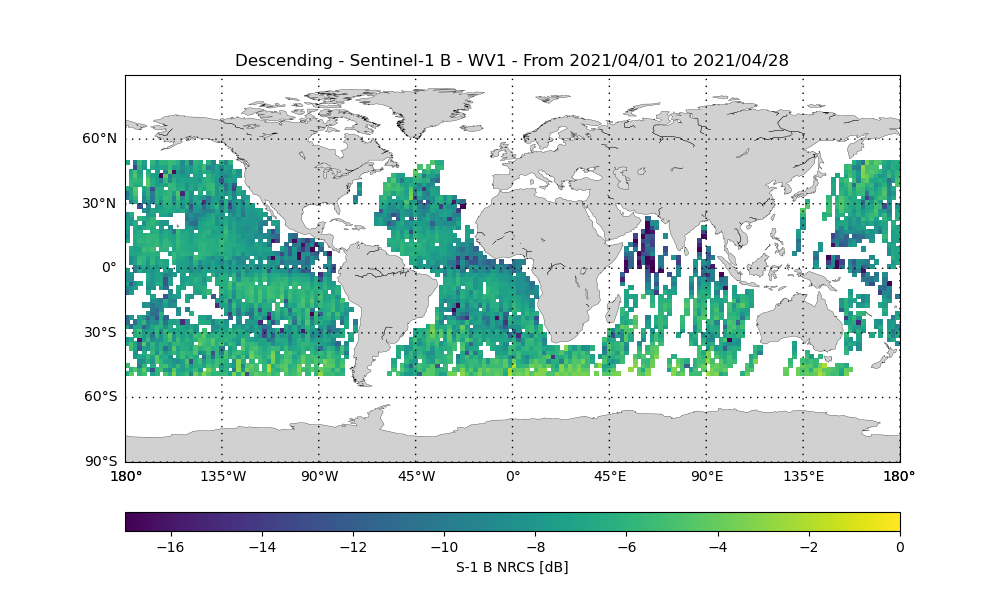The image size is (1000, 600).
Task: Click the 135°W longitude label
Action: 223,476
